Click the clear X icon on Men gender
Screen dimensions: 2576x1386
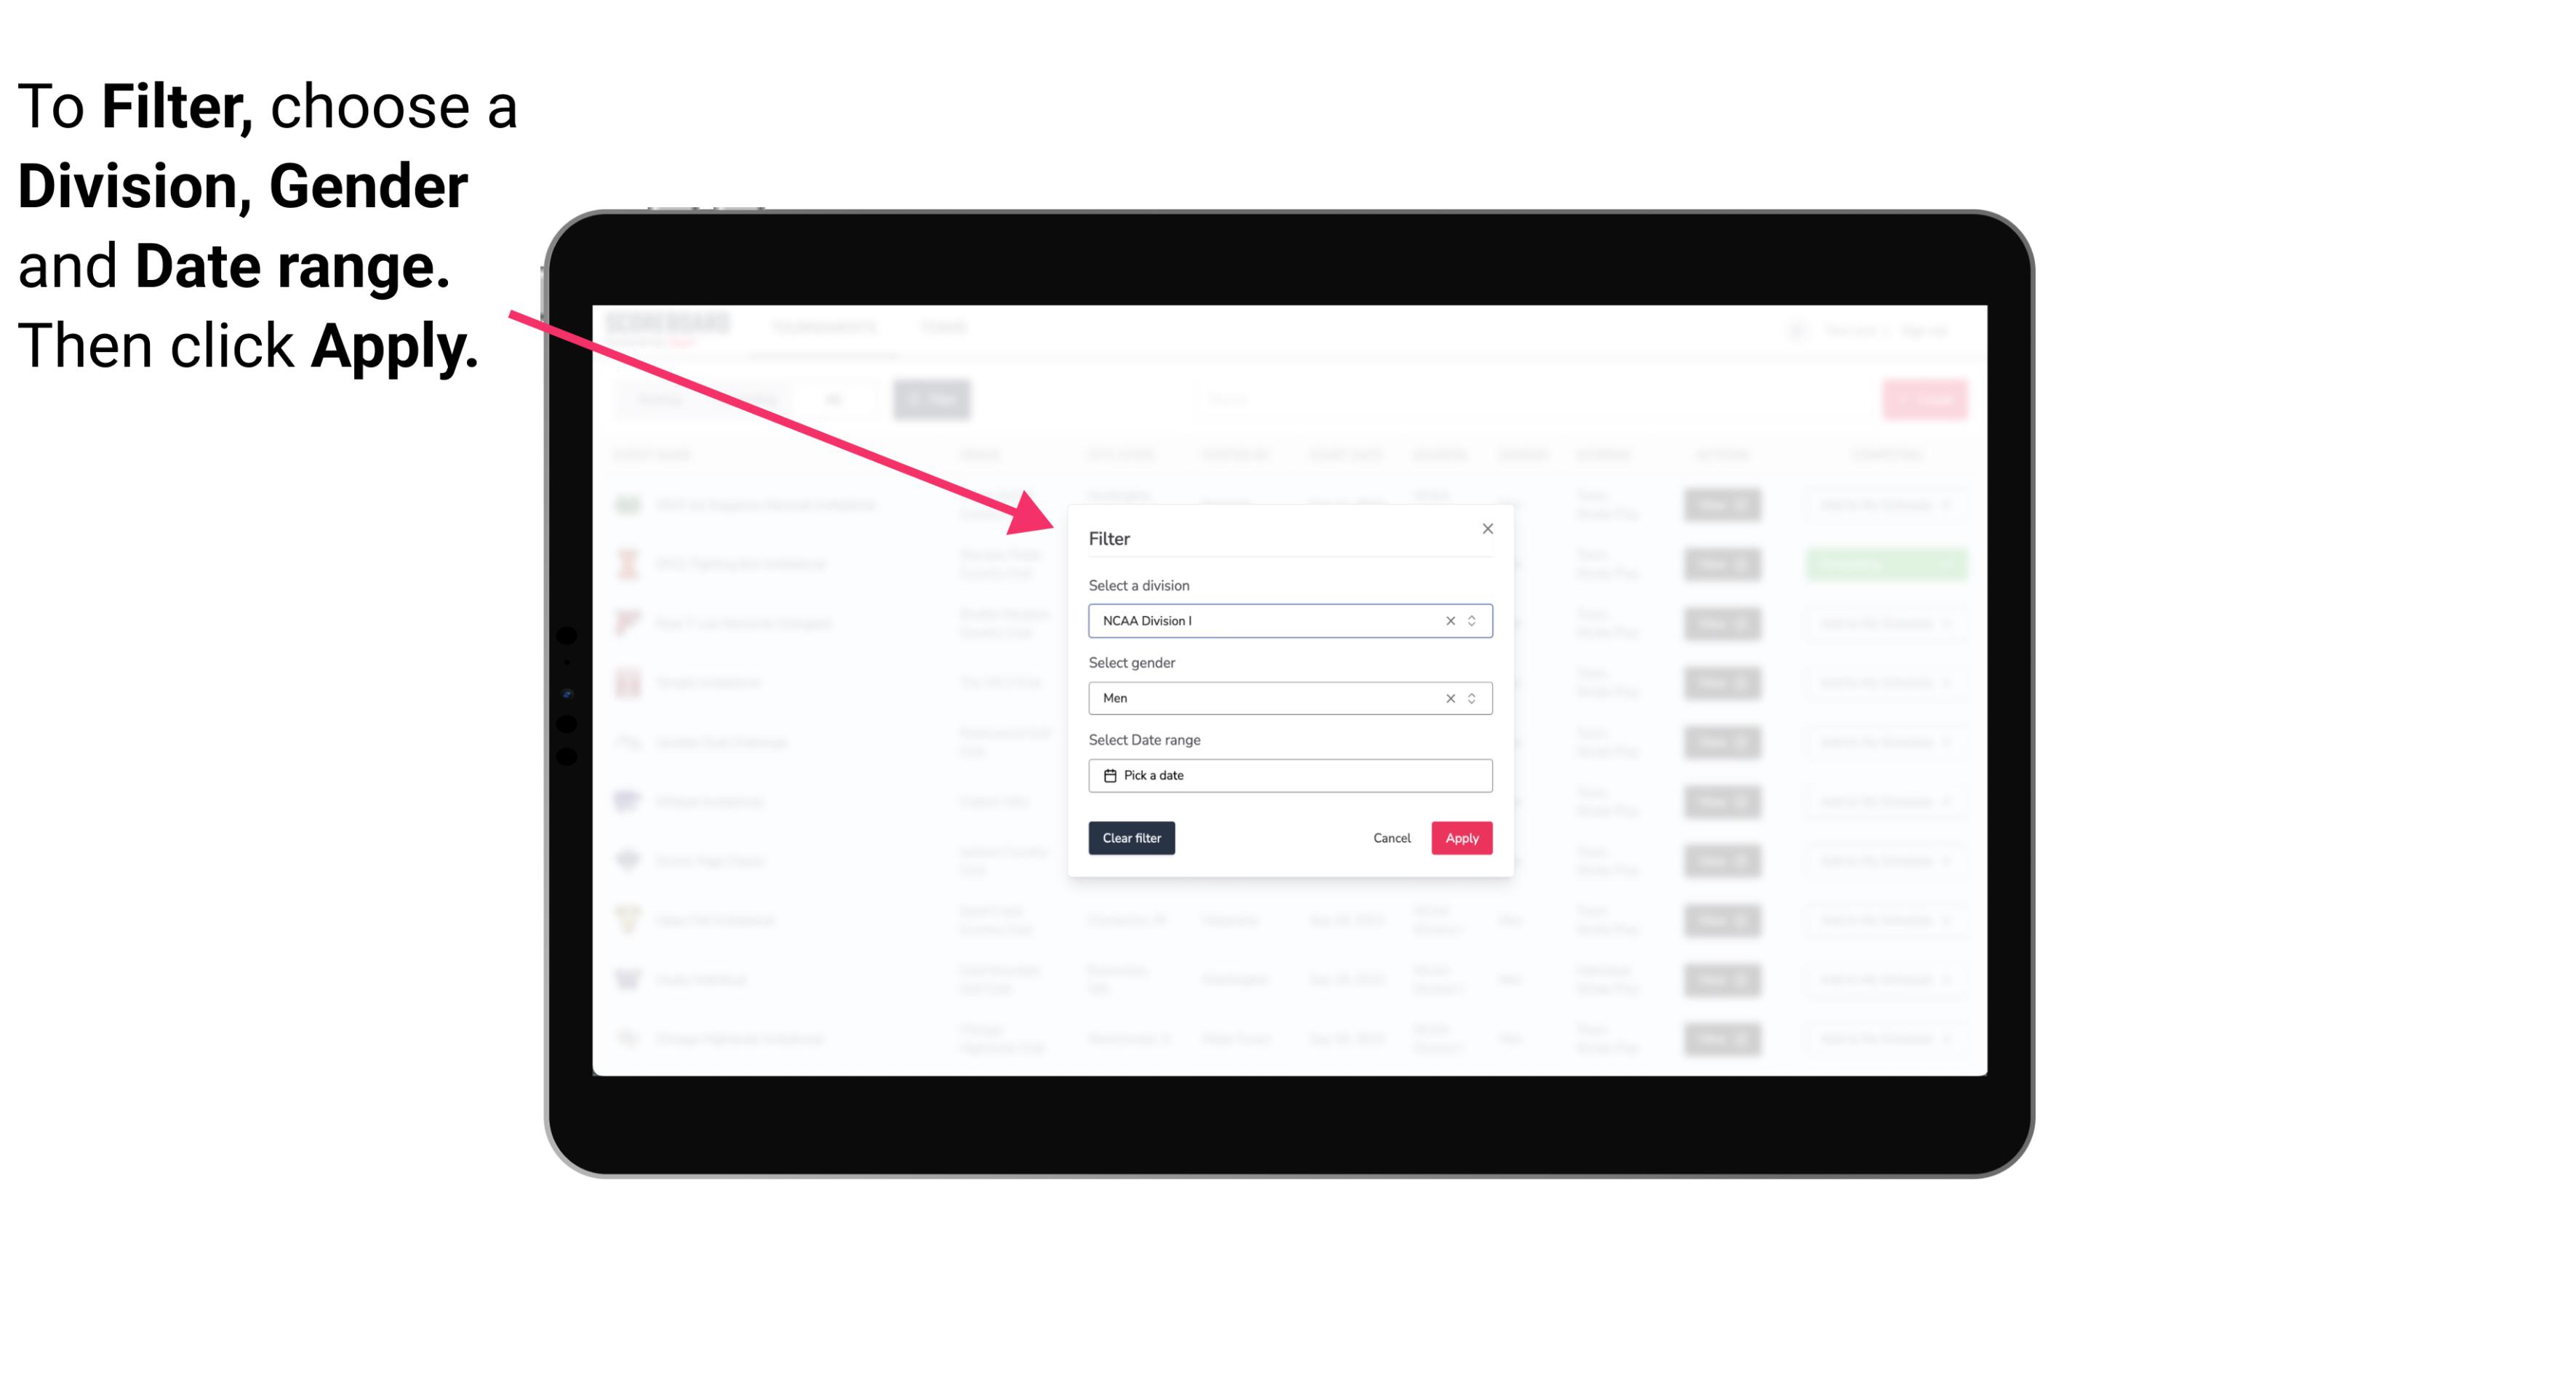click(x=1449, y=698)
